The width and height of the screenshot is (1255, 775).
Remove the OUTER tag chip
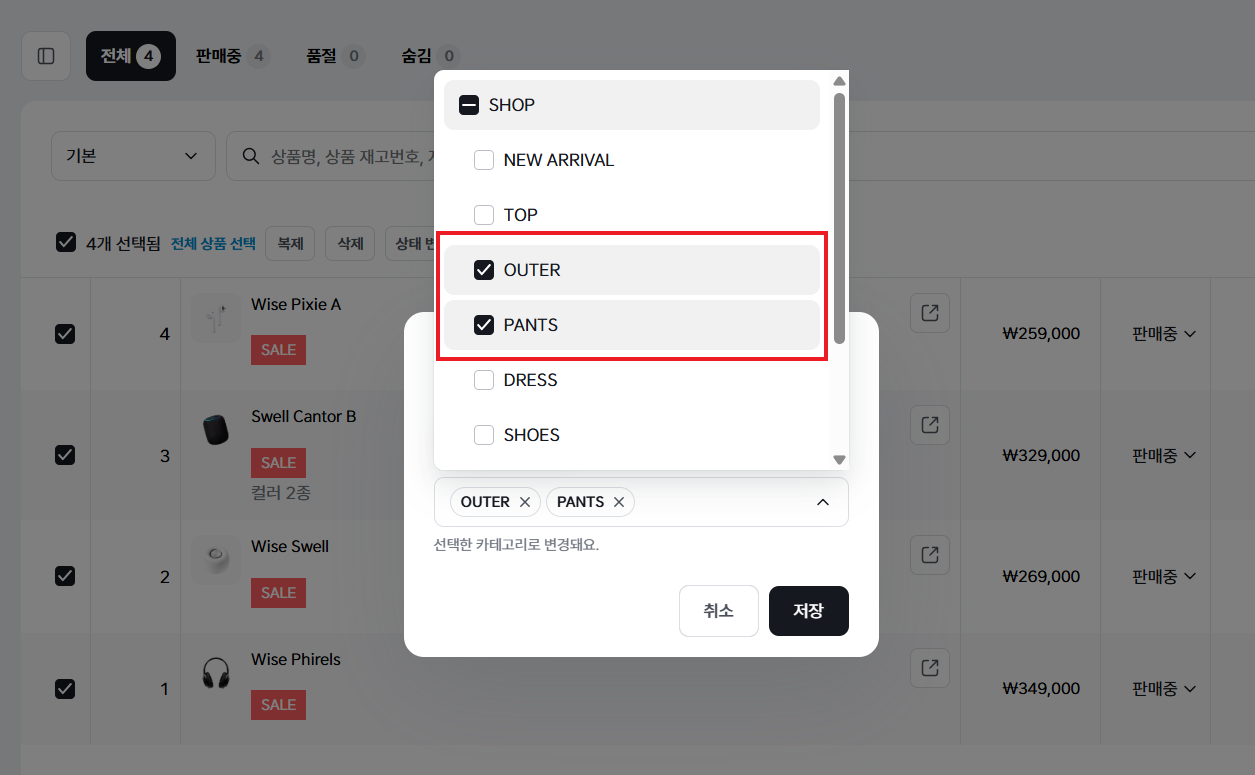coord(525,502)
